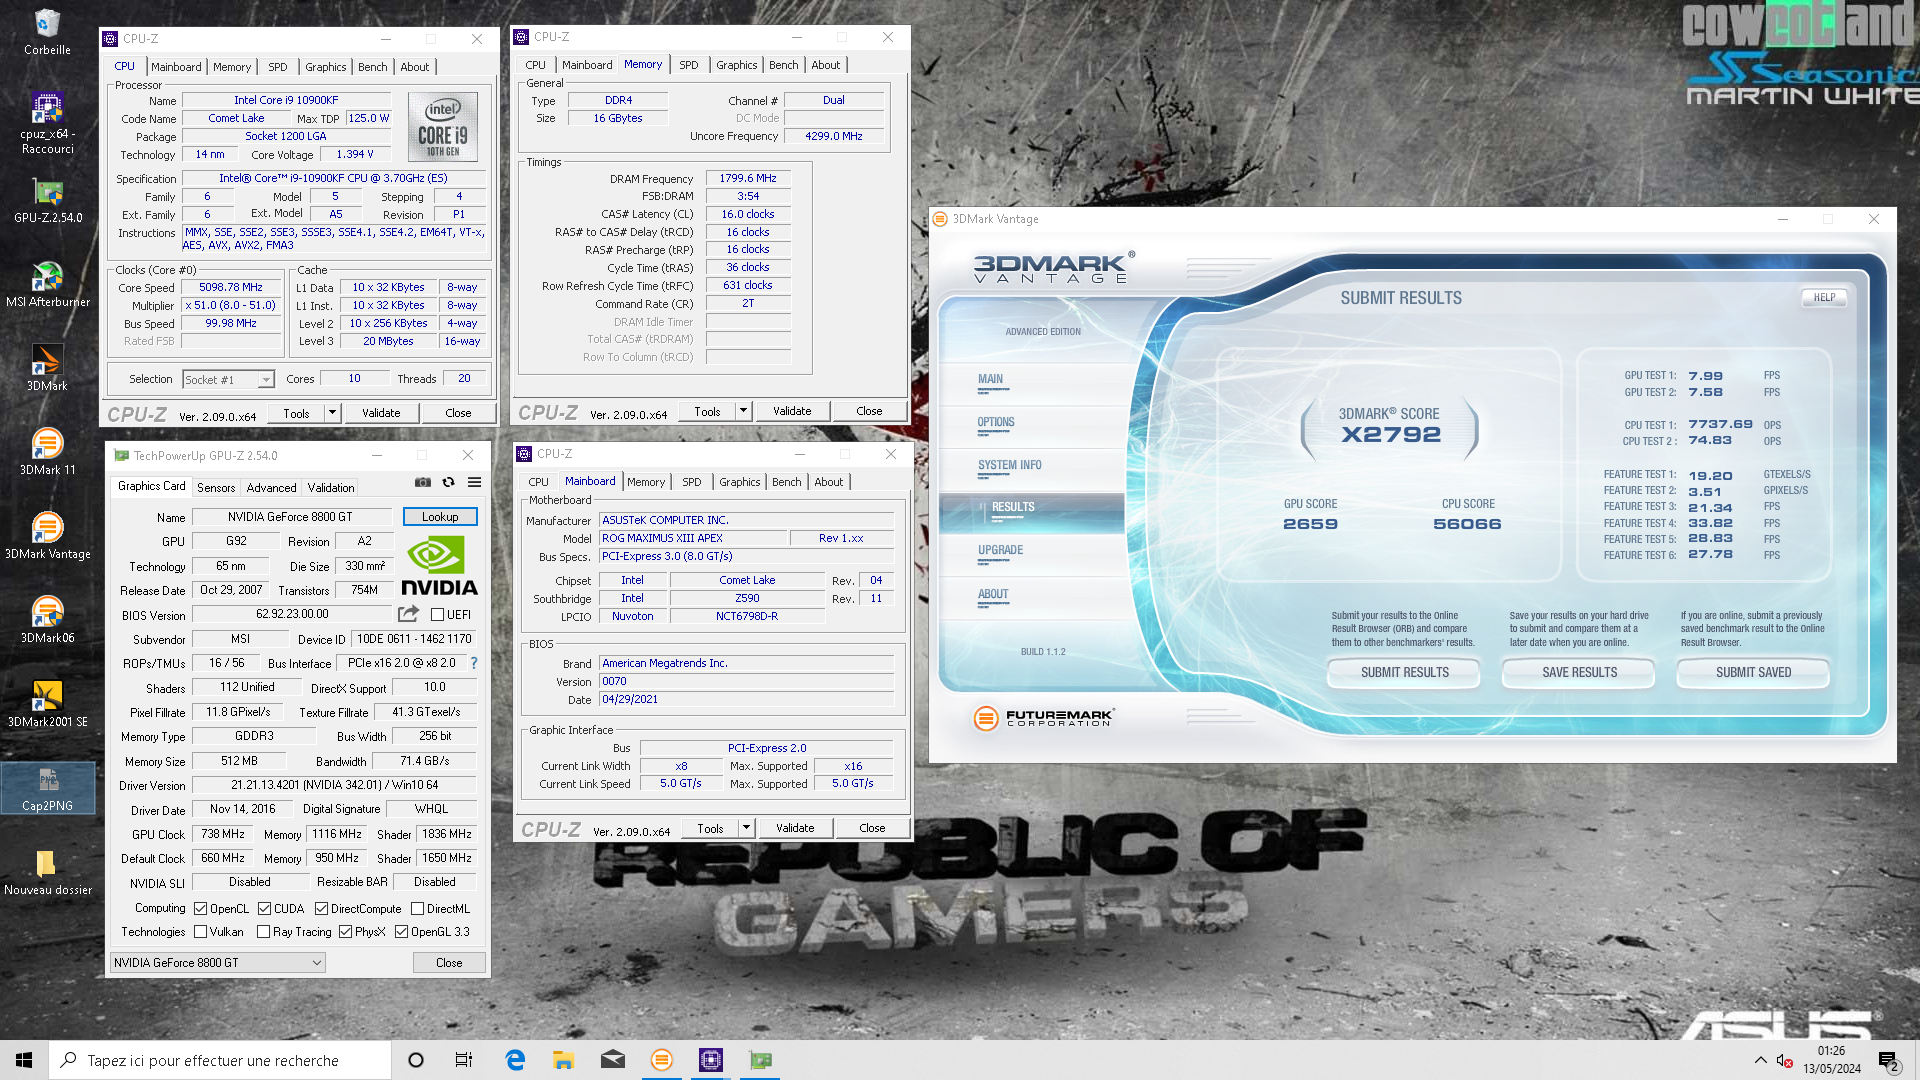Click the taskbar clock showing 01:26
This screenshot has width=1920, height=1080.
tap(1831, 1060)
